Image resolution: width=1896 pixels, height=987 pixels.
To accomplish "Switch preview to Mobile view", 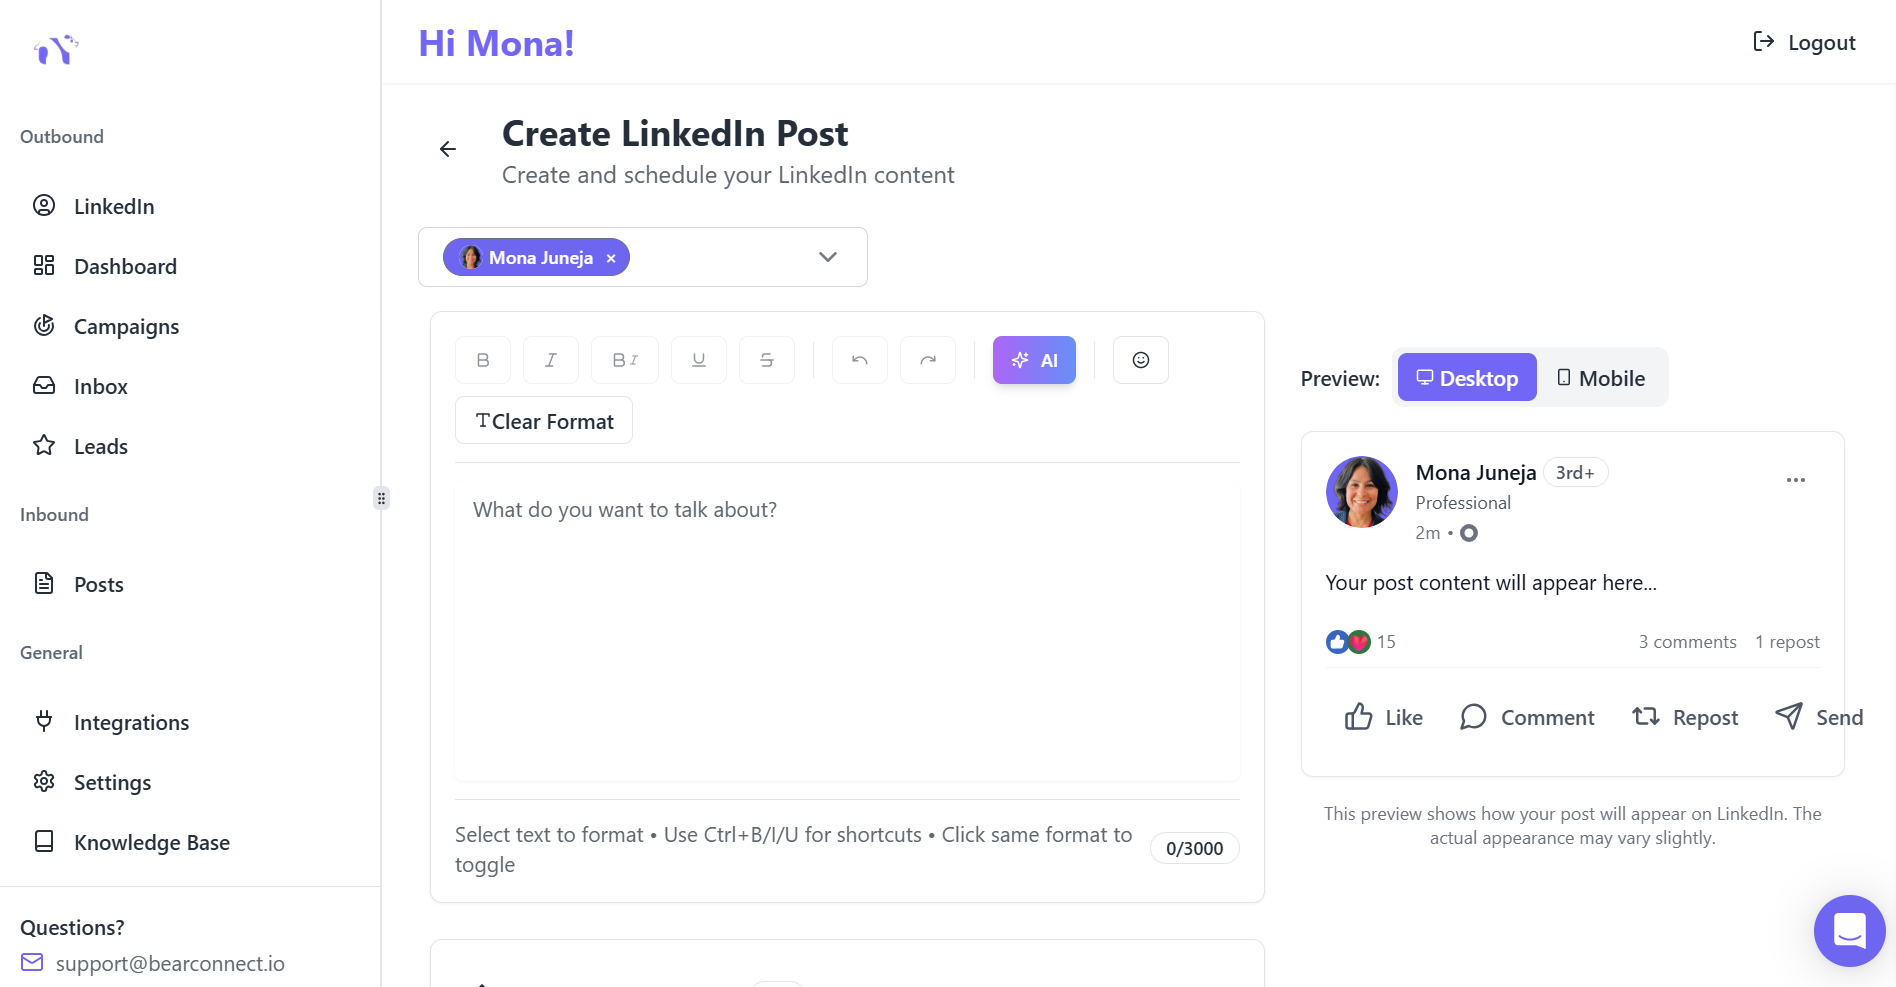I will click(x=1601, y=378).
